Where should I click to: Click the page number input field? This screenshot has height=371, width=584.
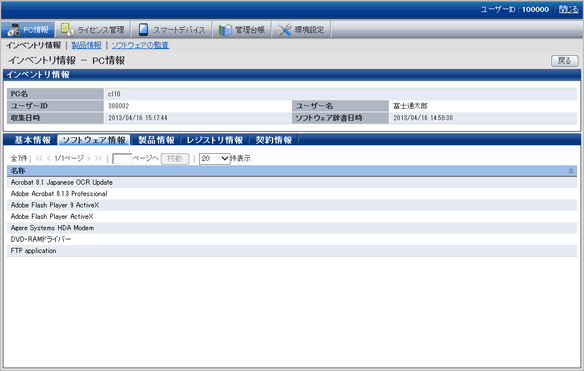122,159
